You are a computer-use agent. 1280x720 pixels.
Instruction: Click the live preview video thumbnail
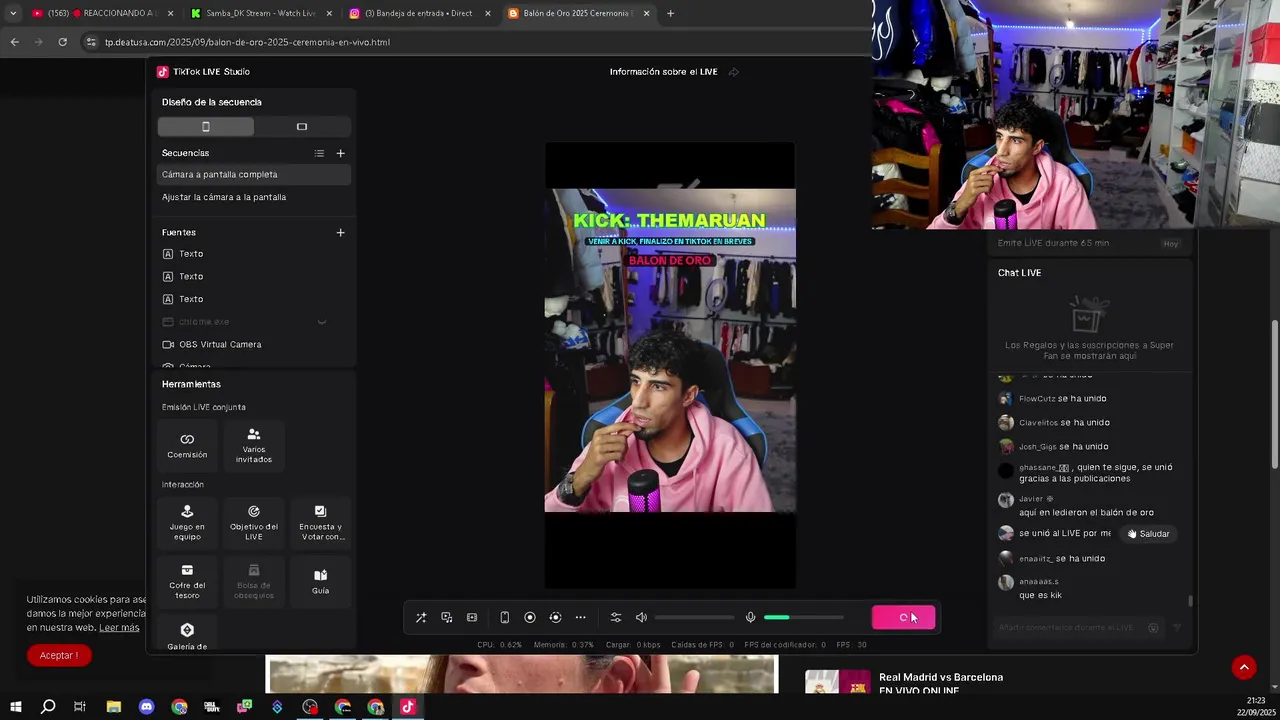click(670, 350)
